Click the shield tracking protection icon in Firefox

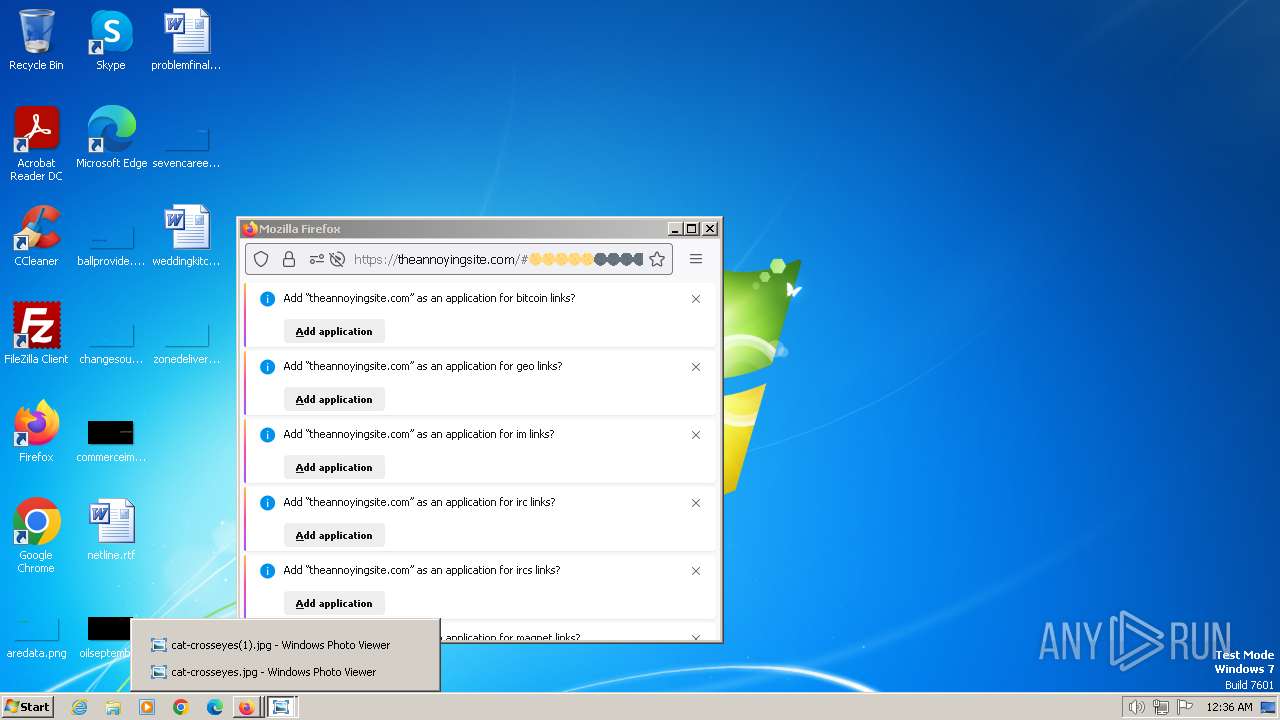pos(261,259)
